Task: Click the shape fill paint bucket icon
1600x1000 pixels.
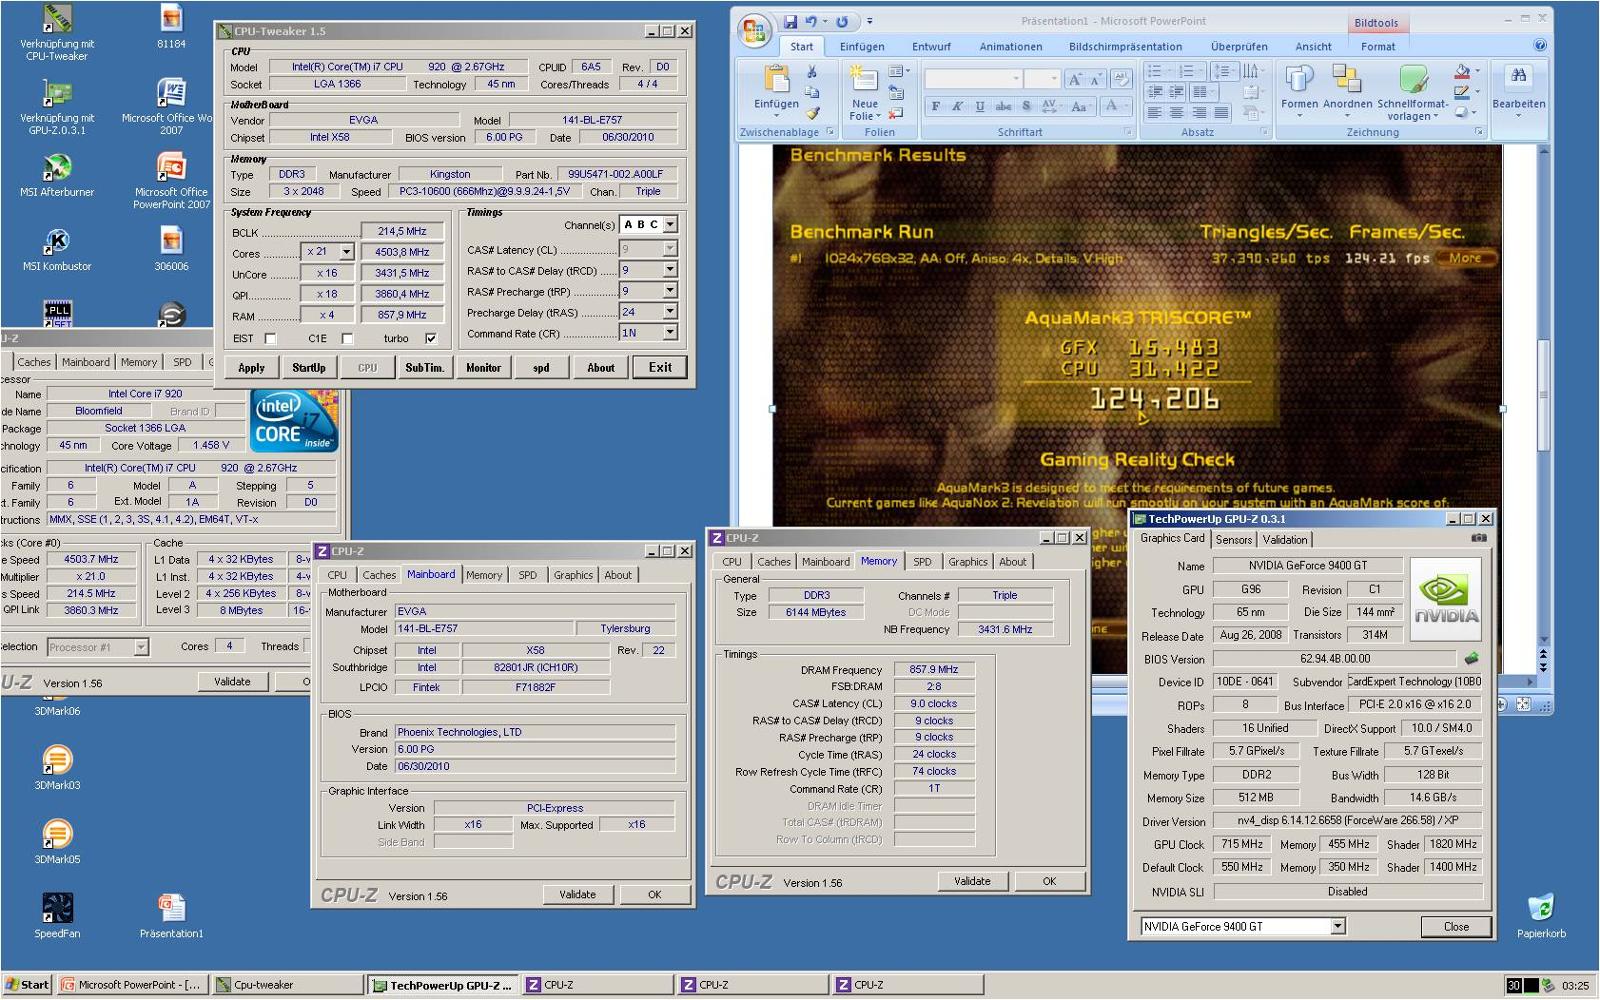Action: pos(1462,71)
